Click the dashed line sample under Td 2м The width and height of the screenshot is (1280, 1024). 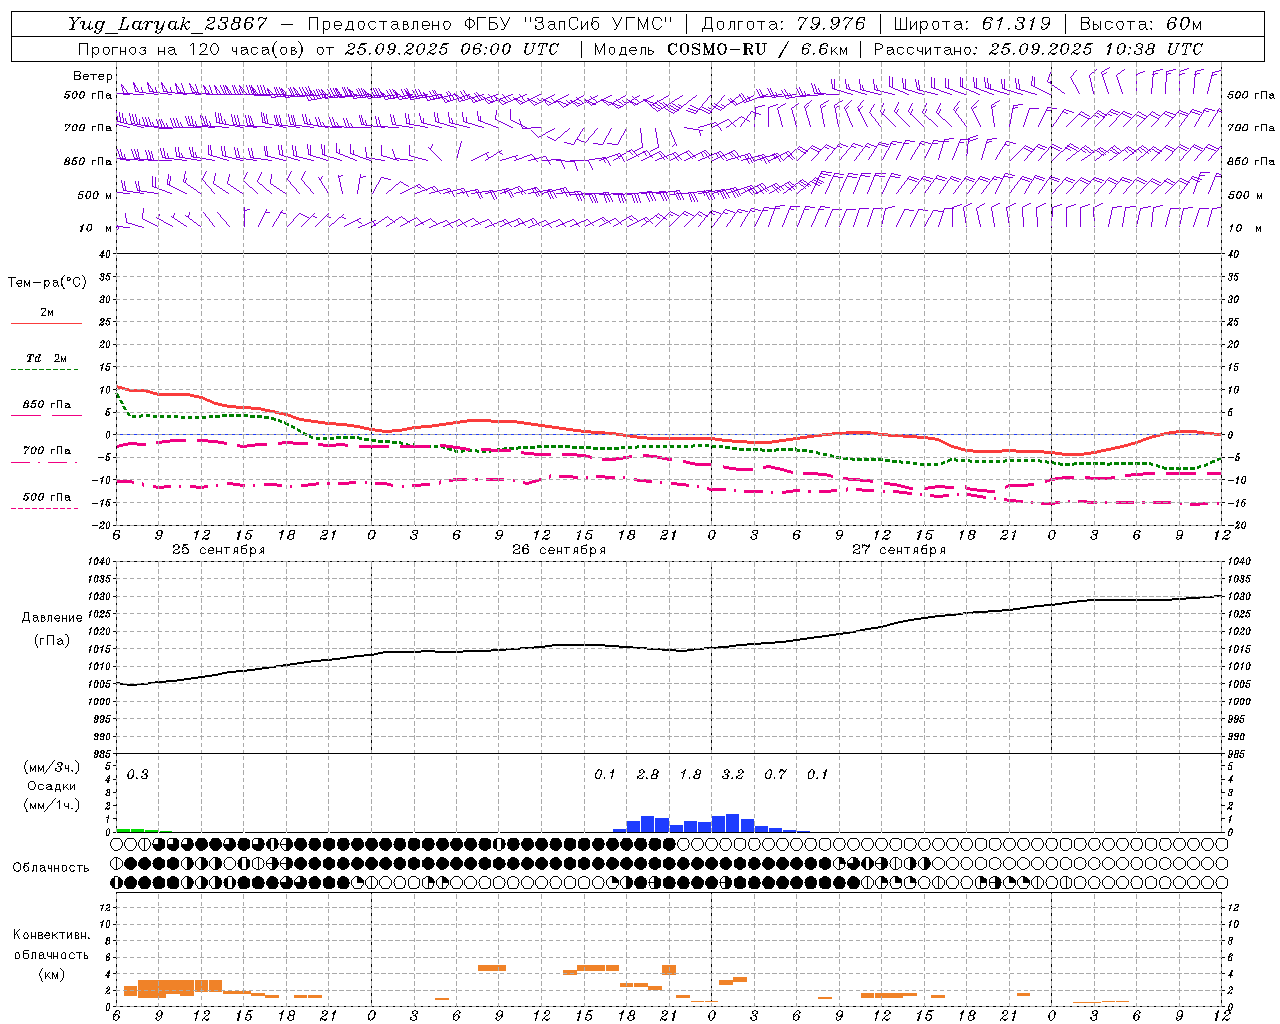(x=44, y=369)
